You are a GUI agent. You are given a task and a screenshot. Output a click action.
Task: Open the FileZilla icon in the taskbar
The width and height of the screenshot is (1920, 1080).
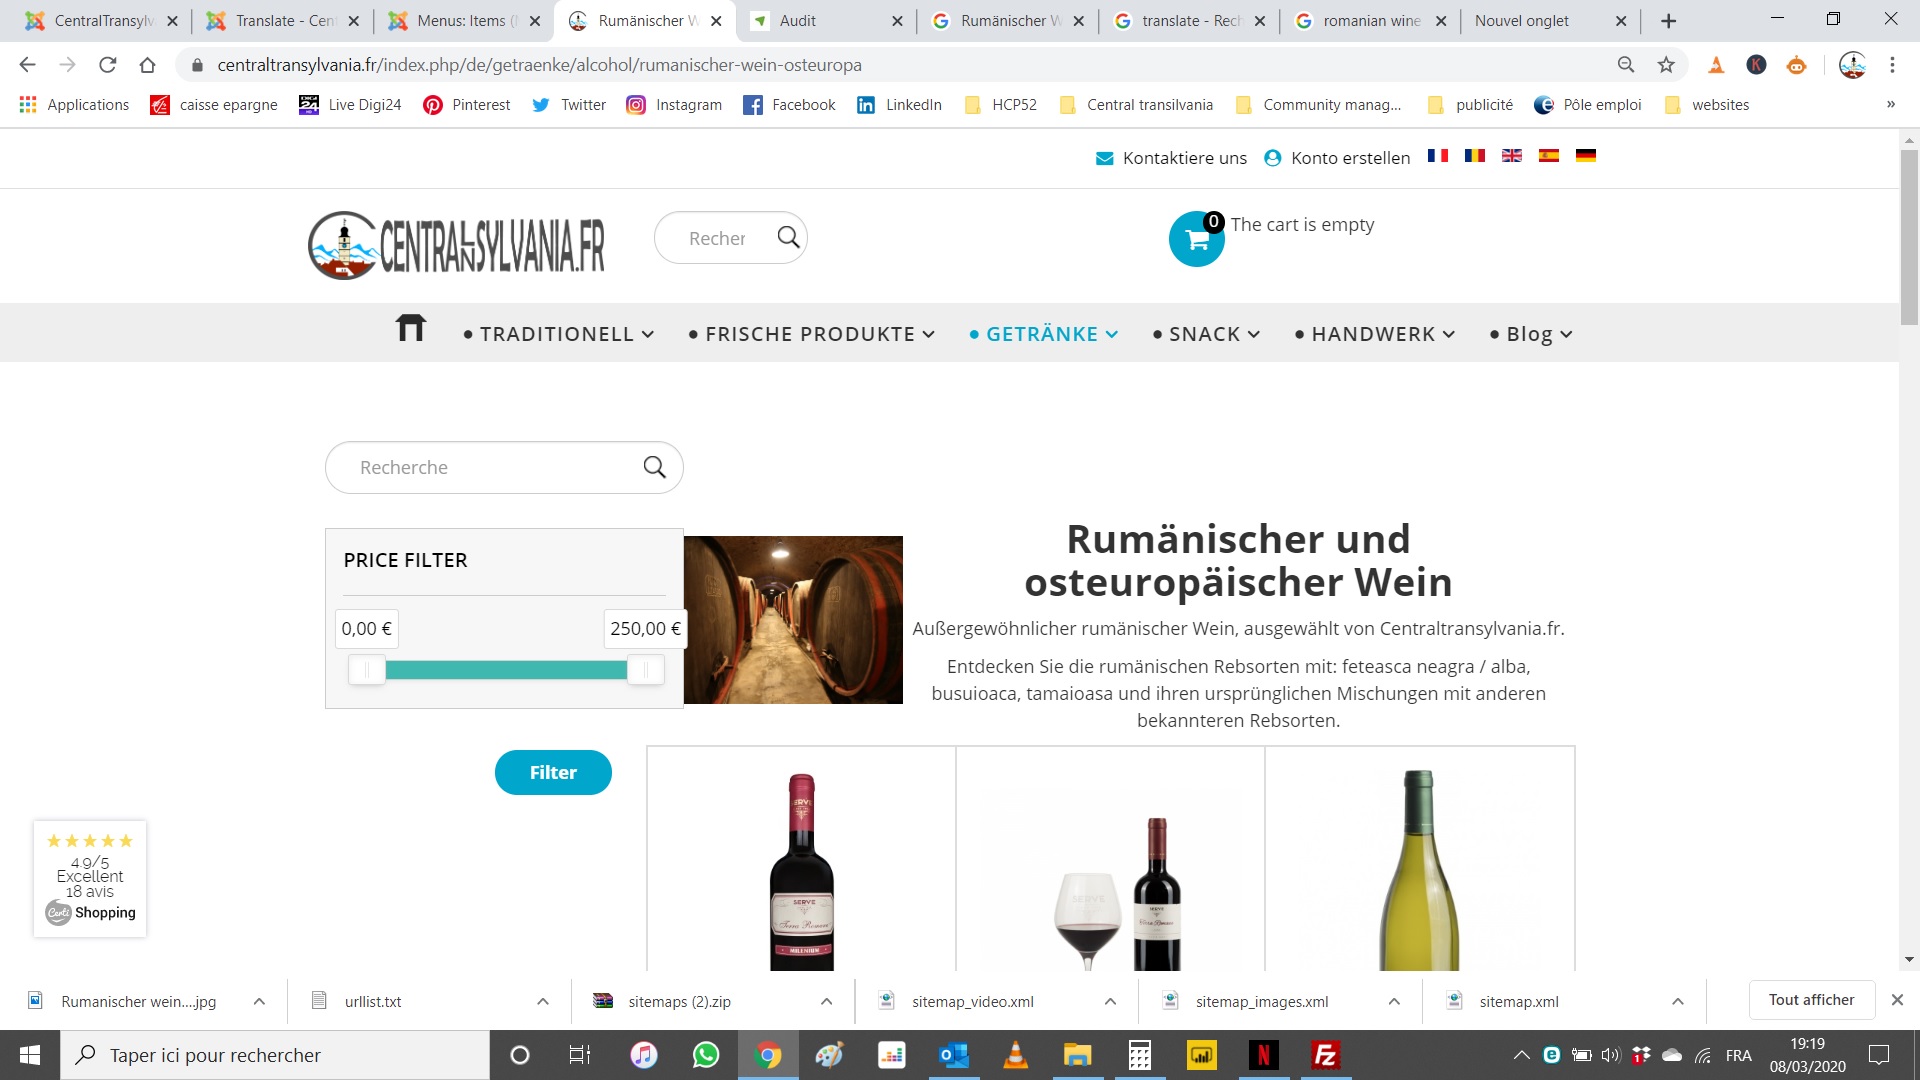pyautogui.click(x=1325, y=1055)
